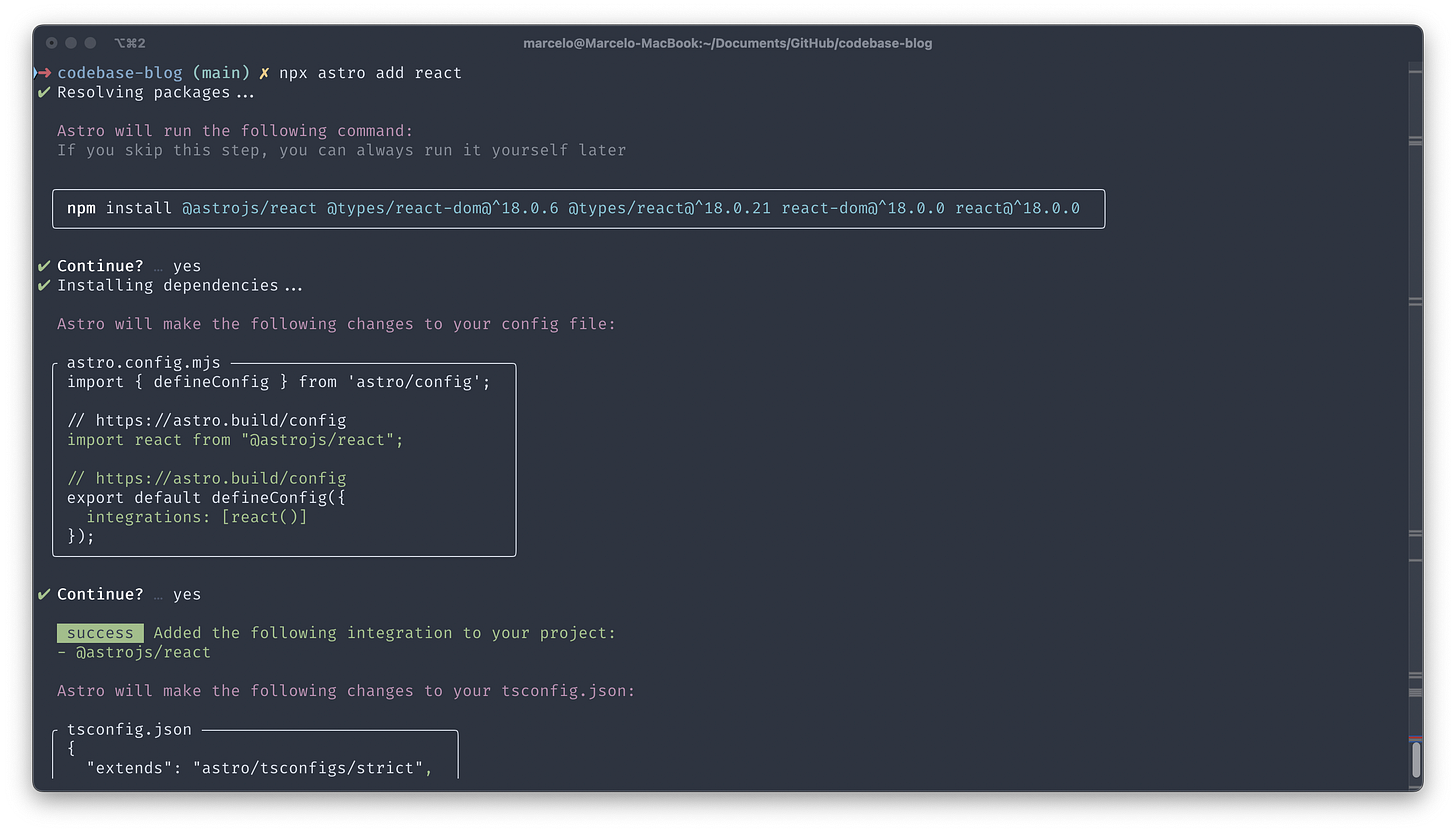Screen dimensions: 1456x832
Task: Click 'integrations: [react()]' line
Action: coord(197,517)
